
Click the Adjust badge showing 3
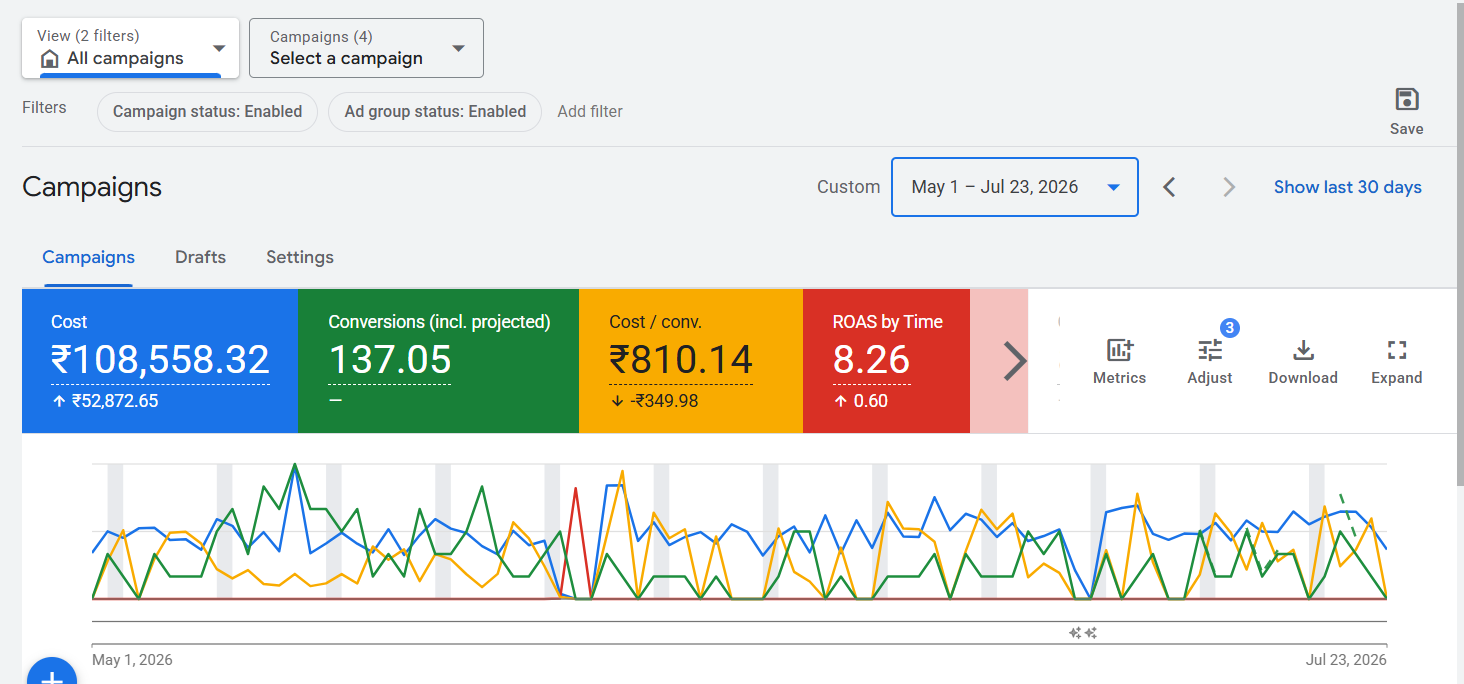[x=1230, y=328]
